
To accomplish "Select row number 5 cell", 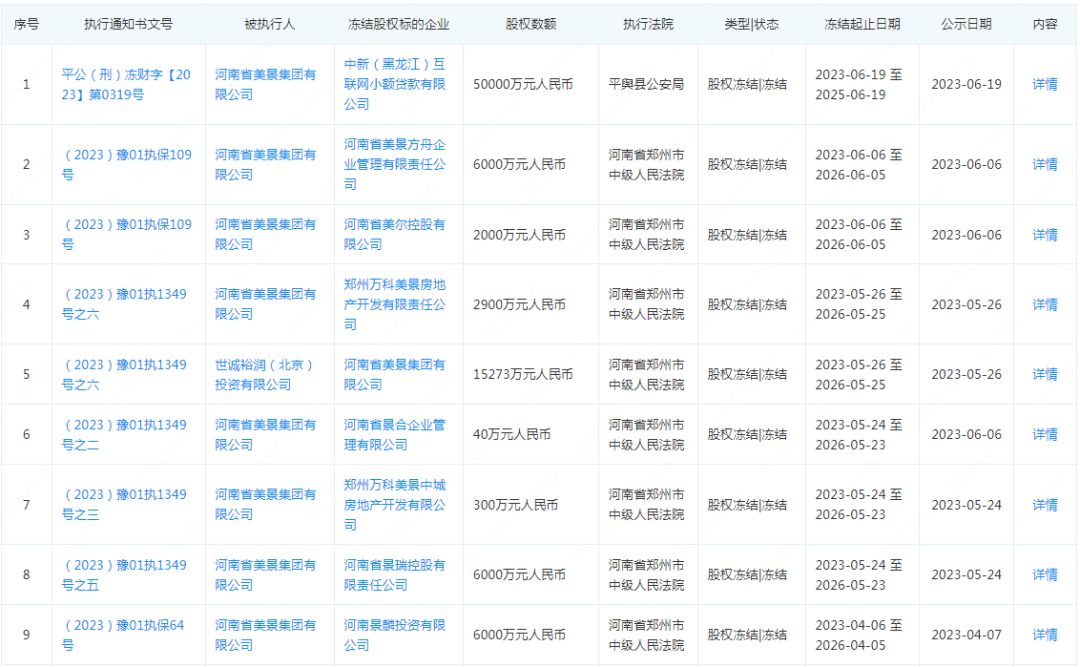I will click(x=26, y=374).
